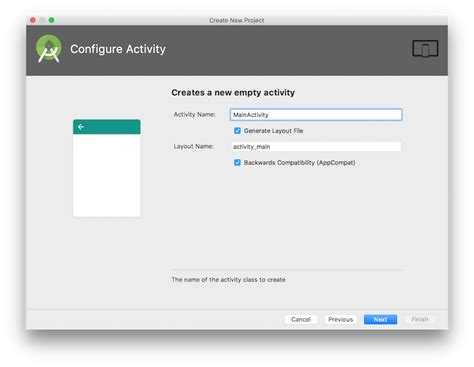Click the device form factor icon in header
The image size is (474, 367).
[425, 49]
